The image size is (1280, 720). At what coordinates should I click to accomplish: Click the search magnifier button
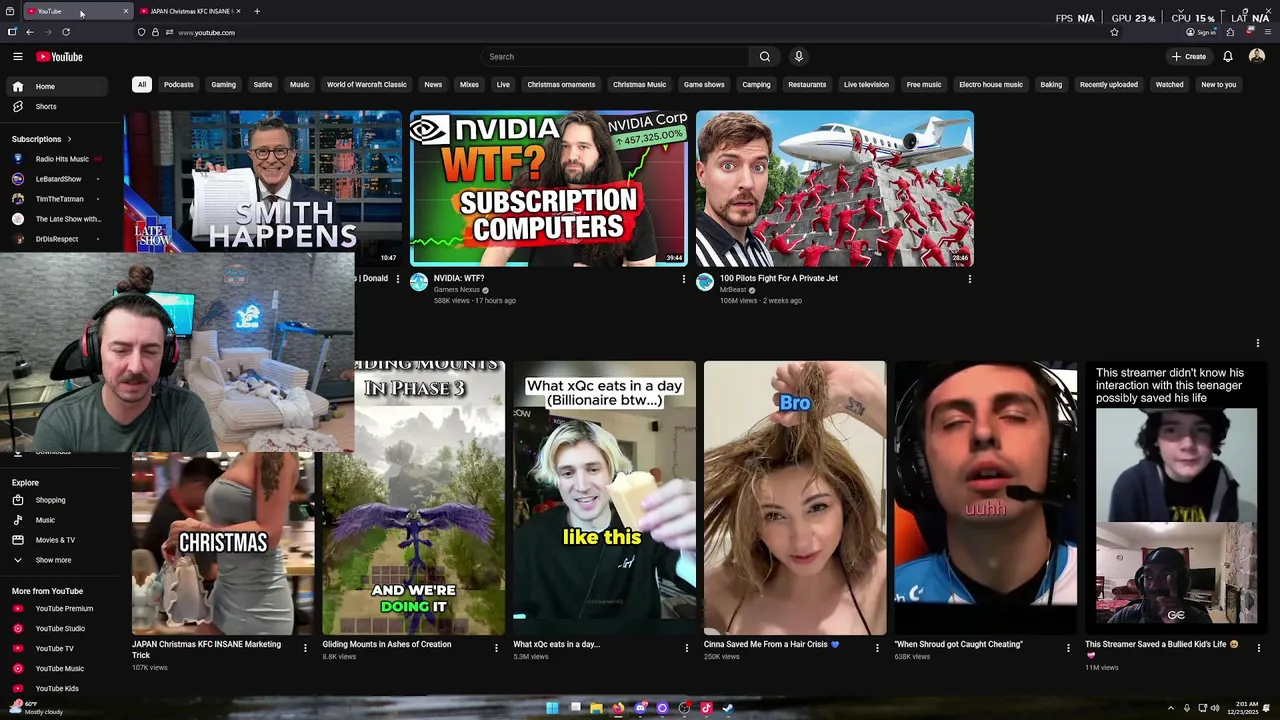[765, 57]
